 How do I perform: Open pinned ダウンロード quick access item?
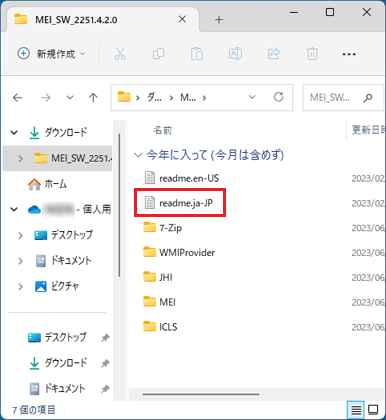coord(58,363)
